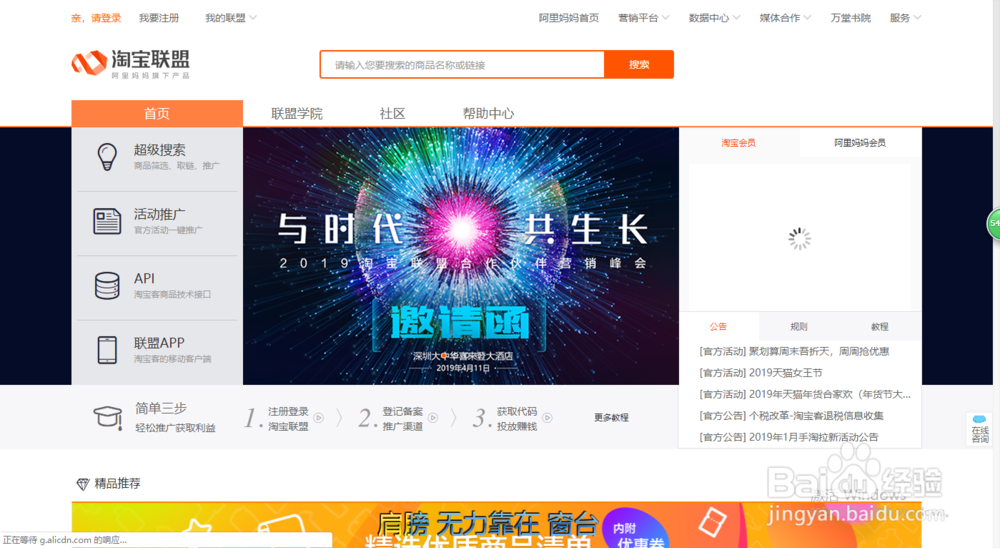The height and width of the screenshot is (548, 1000).
Task: Switch to the 淘宝会员 login tab
Action: point(739,143)
